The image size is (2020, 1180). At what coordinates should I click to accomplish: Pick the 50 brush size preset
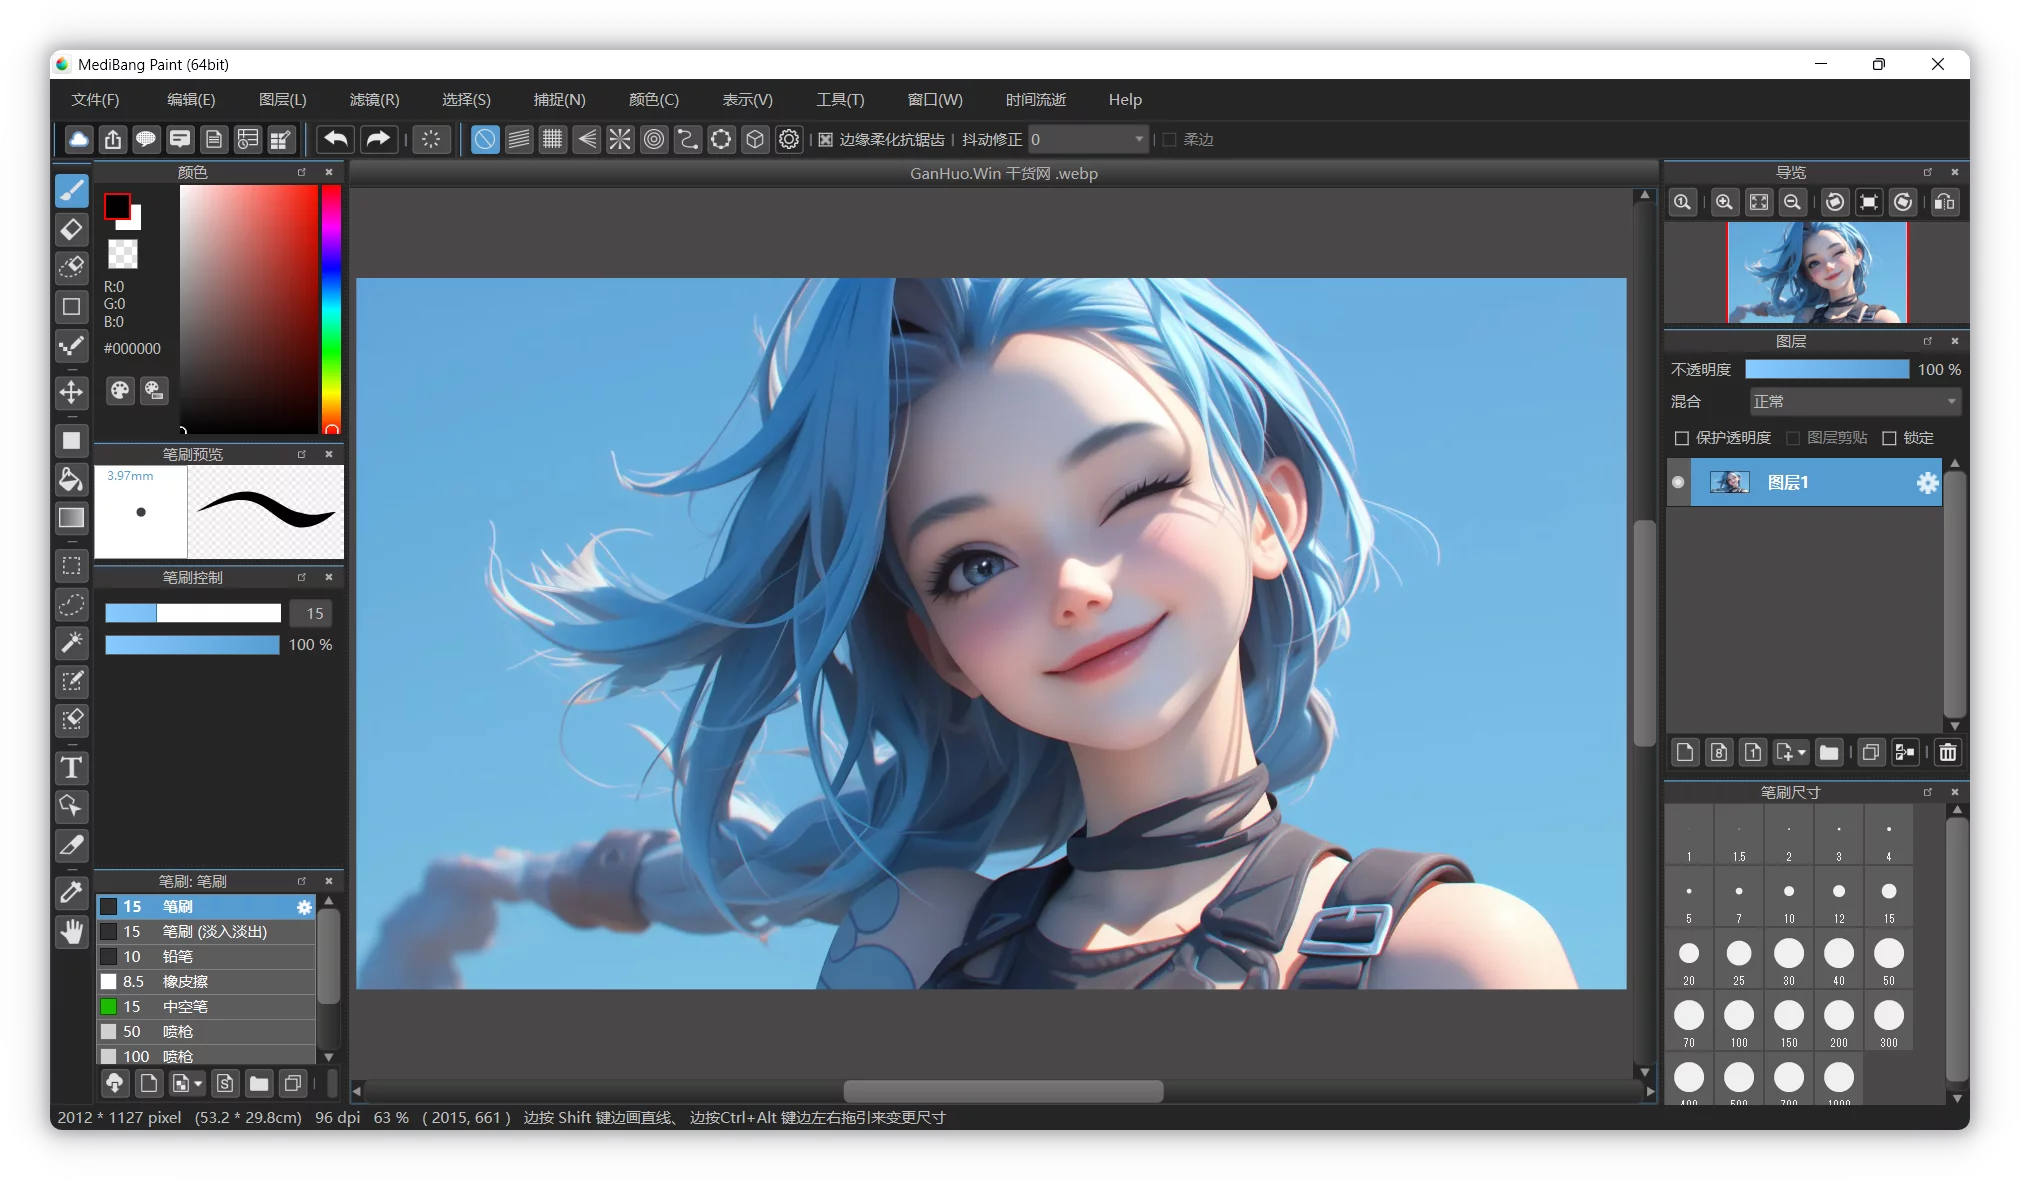[1888, 957]
